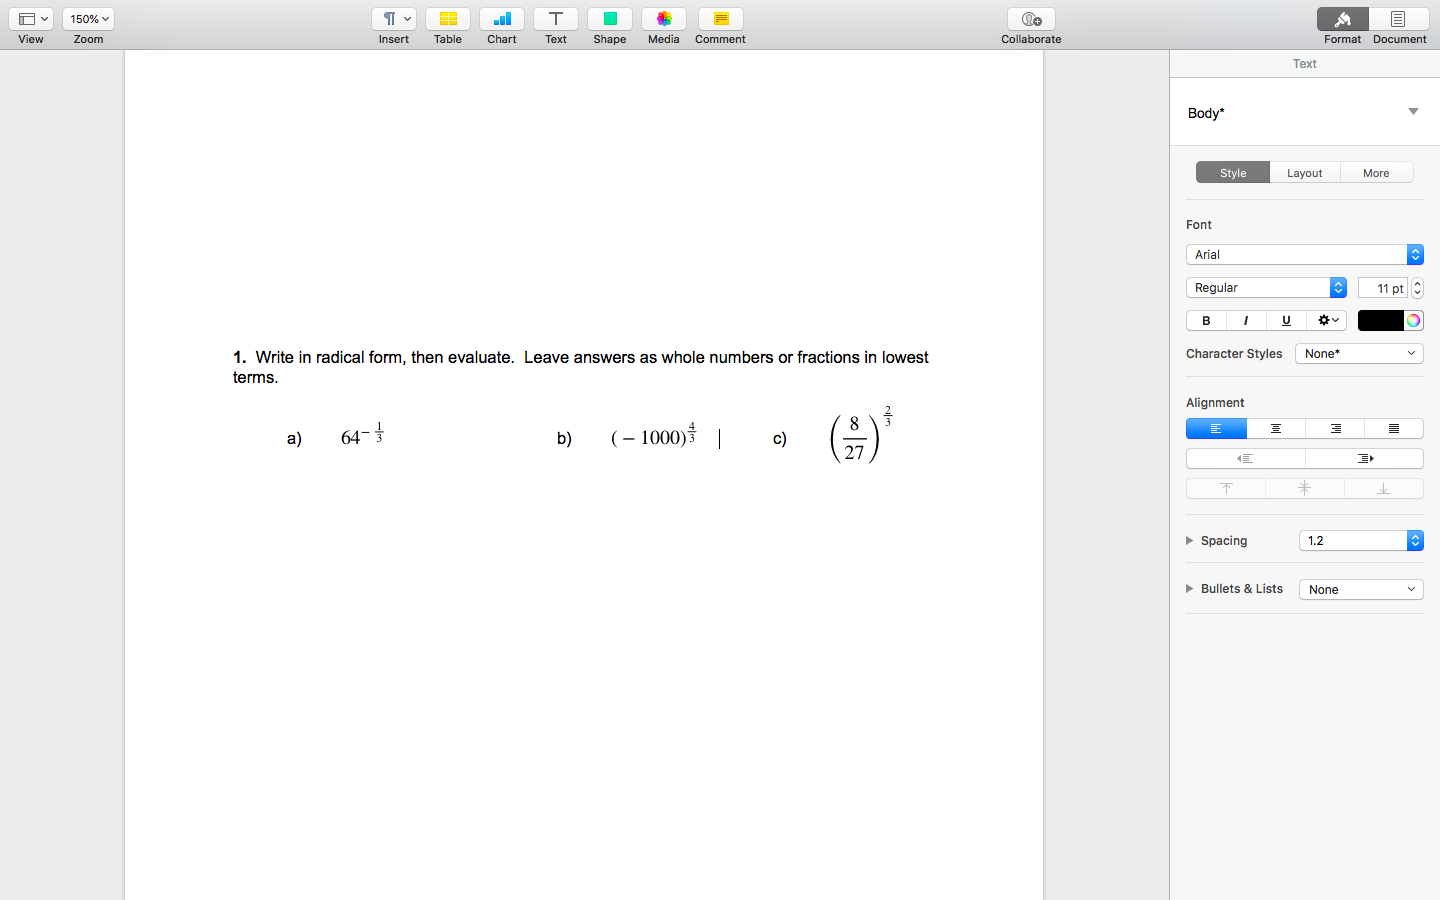1440x900 pixels.
Task: Open the Bullets & Lists None menu
Action: pos(1360,589)
